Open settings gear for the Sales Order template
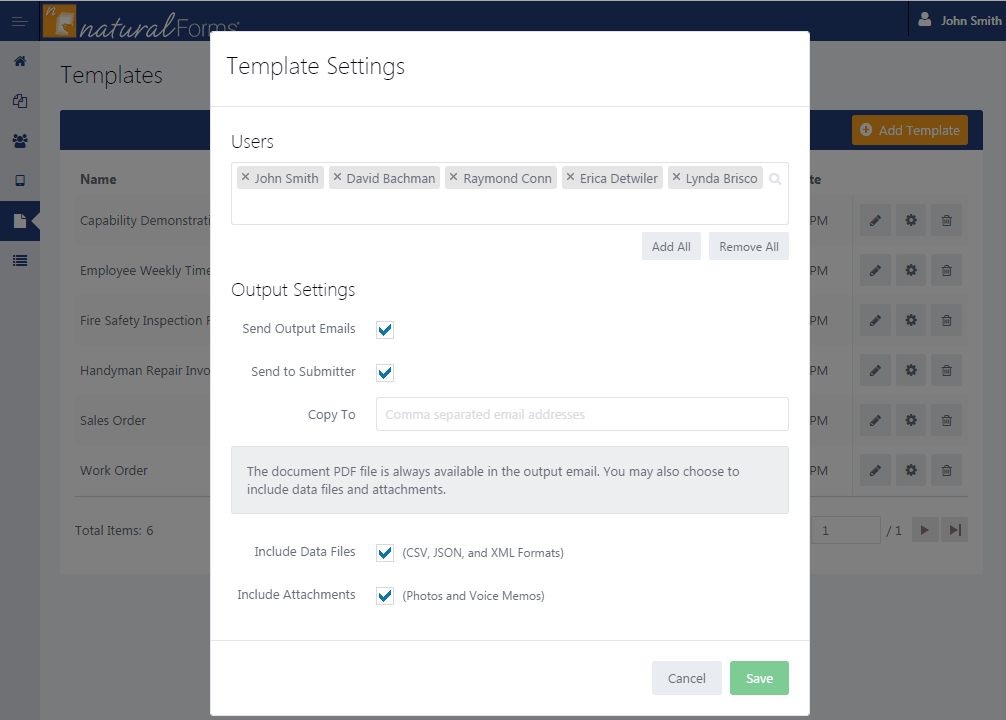Viewport: 1006px width, 720px height. (x=910, y=420)
